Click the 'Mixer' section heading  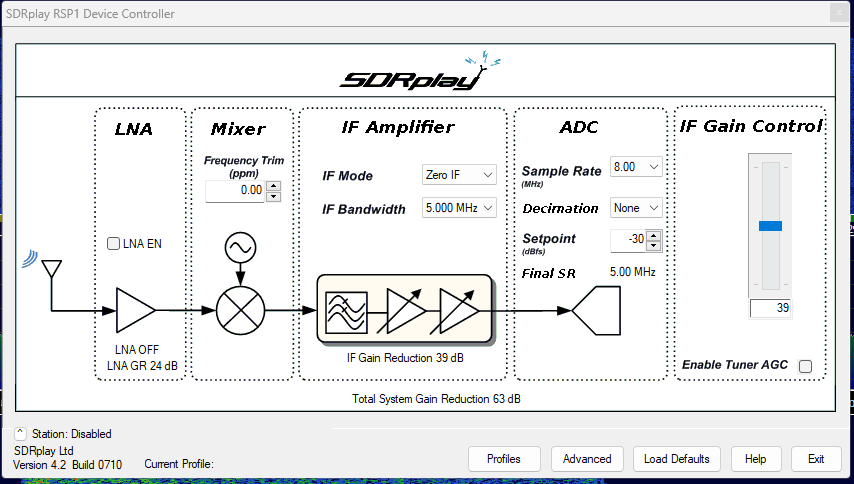[239, 129]
